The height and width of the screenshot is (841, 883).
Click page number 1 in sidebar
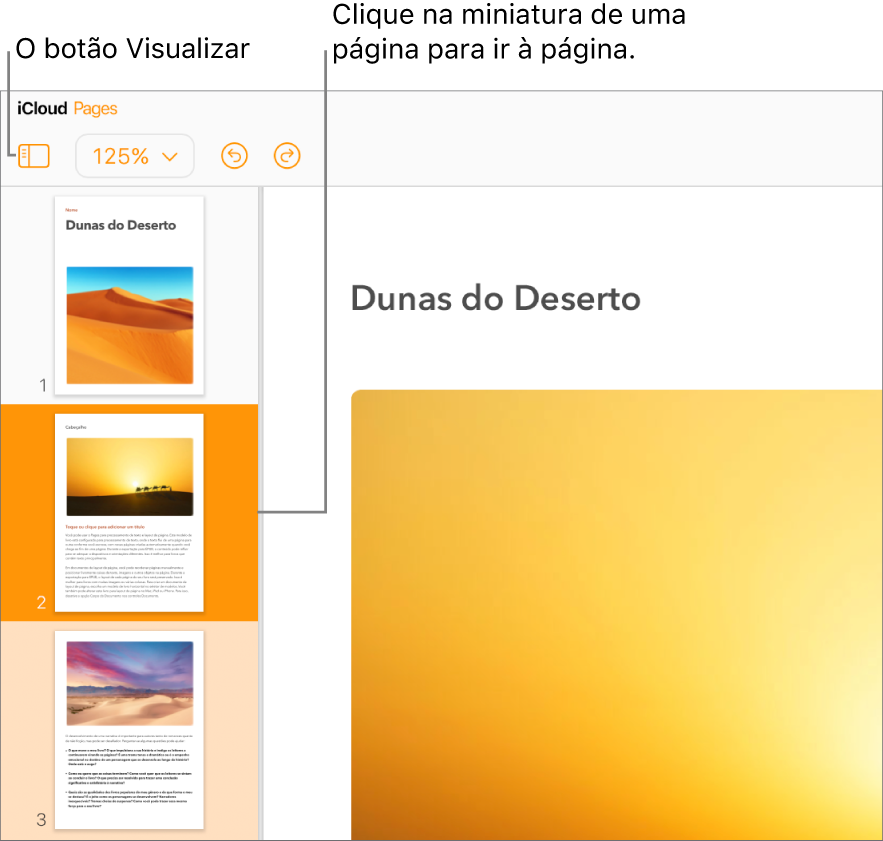pyautogui.click(x=43, y=385)
